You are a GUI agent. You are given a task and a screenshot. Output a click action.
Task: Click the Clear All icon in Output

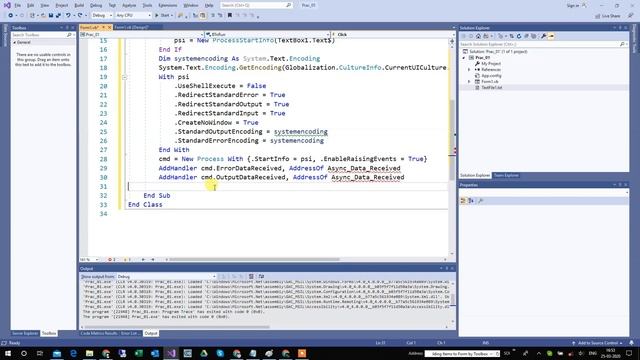(251, 276)
